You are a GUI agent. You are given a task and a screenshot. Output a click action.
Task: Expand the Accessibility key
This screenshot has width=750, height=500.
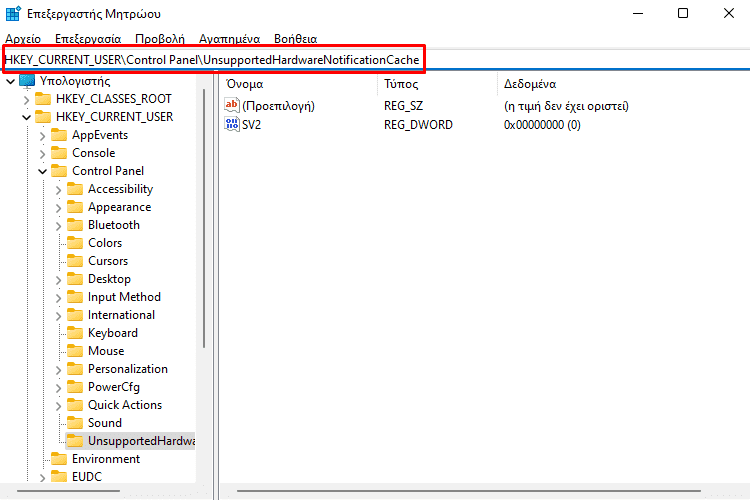[58, 190]
